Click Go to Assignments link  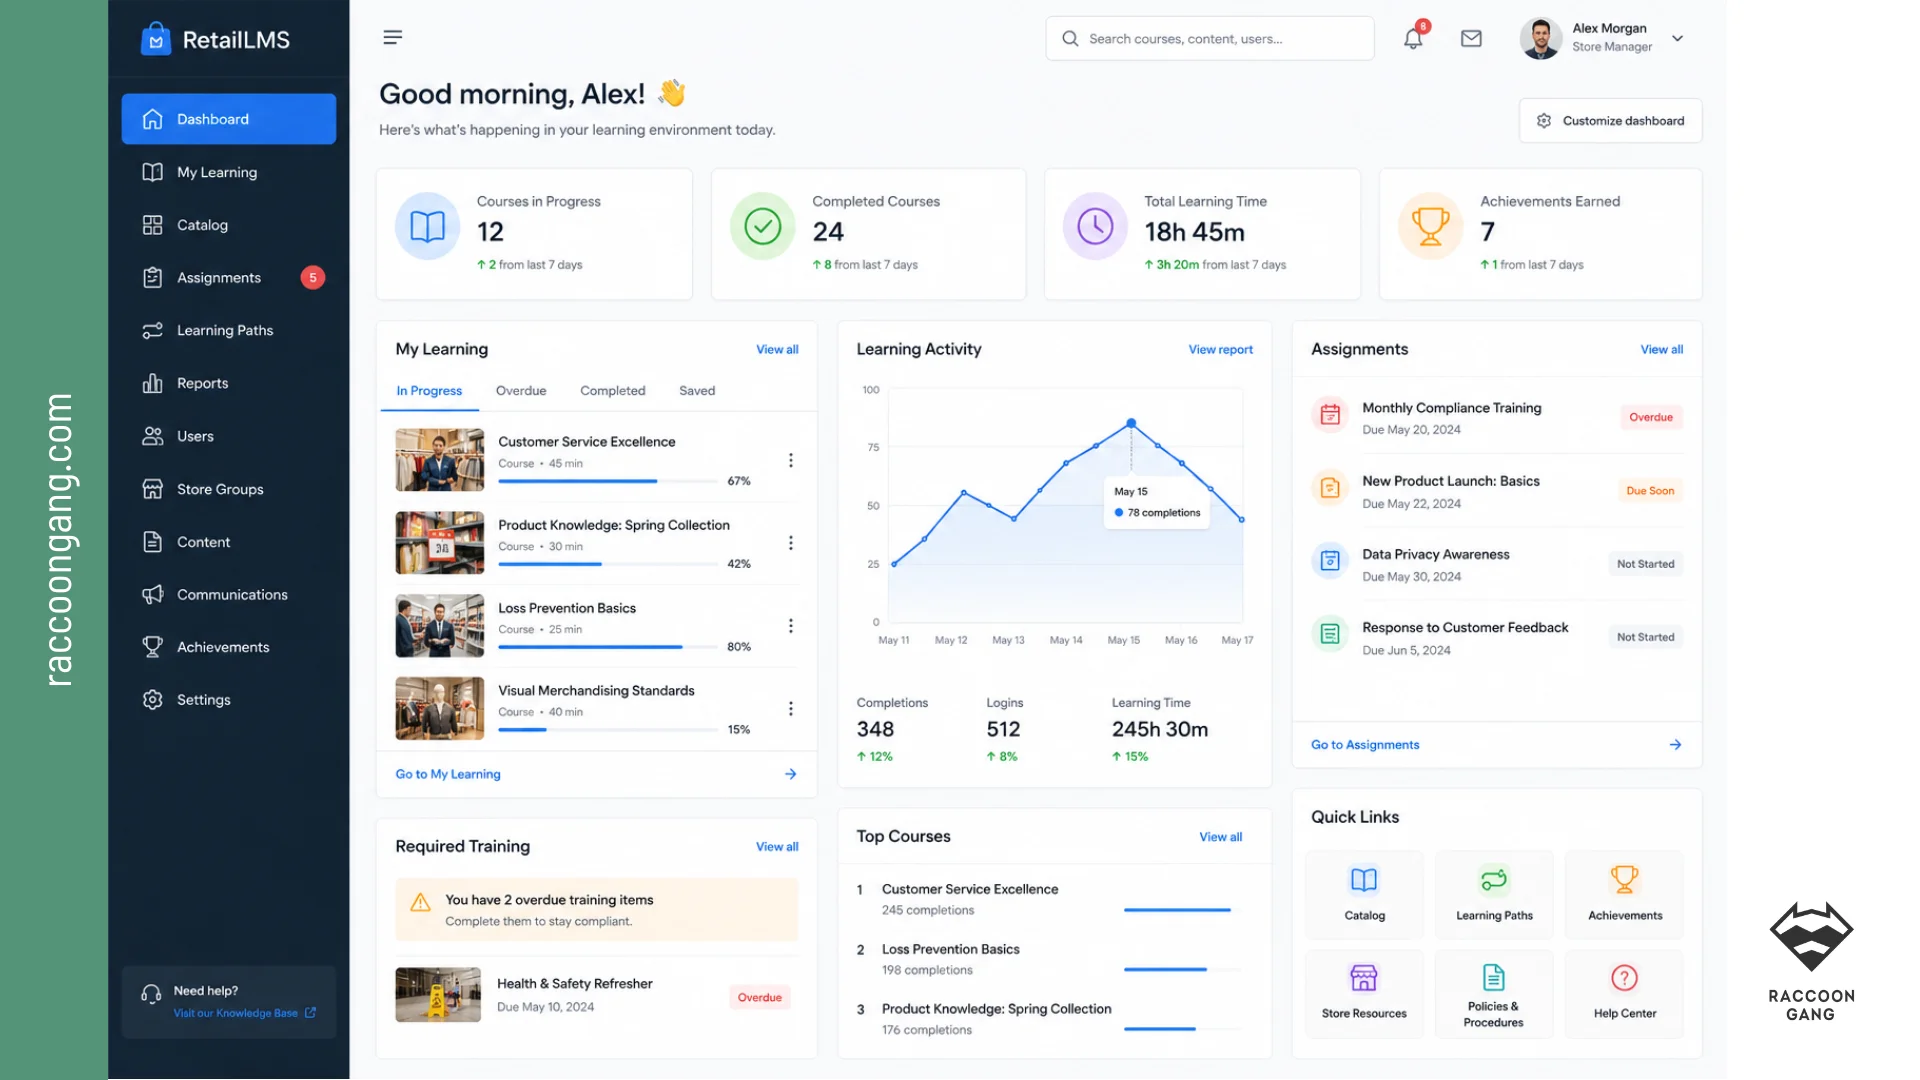pyautogui.click(x=1365, y=745)
